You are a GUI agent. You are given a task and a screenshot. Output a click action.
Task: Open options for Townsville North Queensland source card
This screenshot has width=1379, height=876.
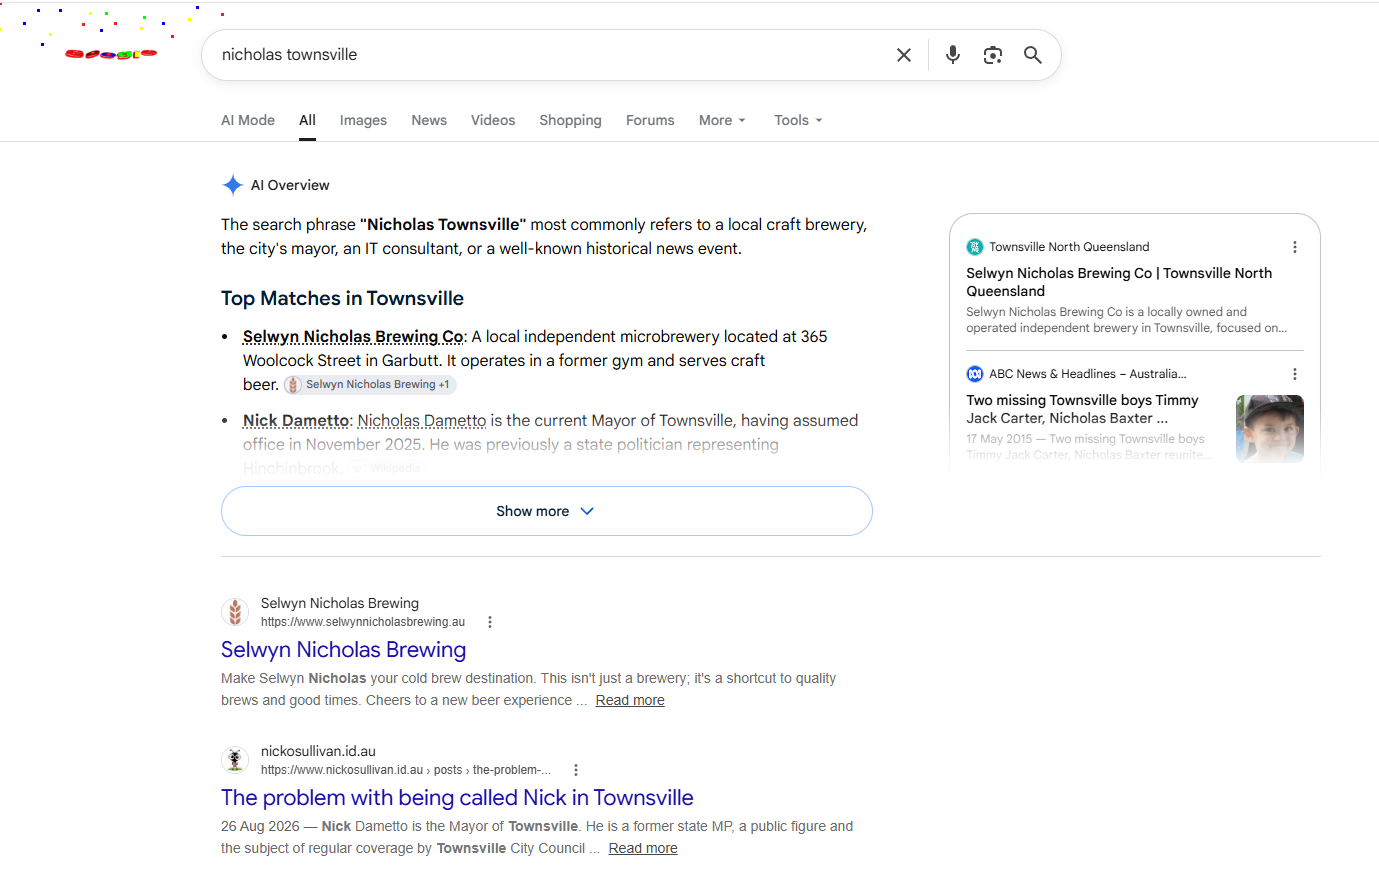[x=1295, y=247]
